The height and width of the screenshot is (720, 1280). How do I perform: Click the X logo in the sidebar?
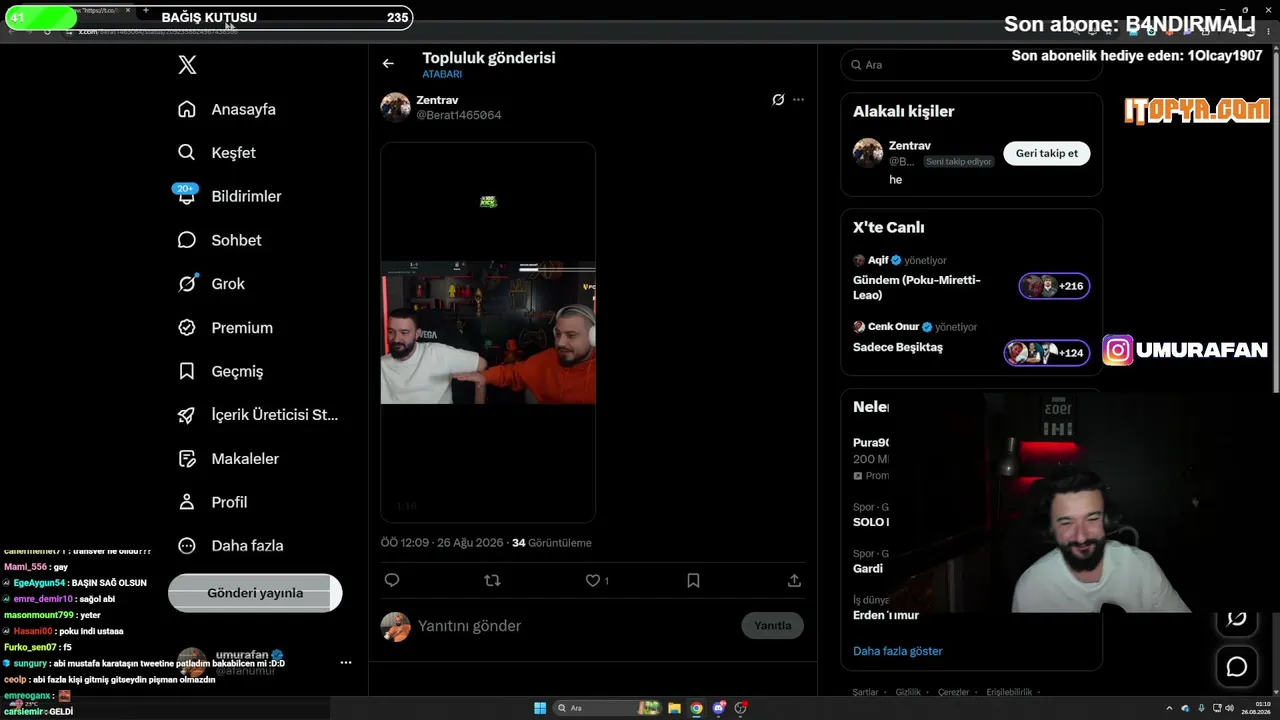[187, 65]
